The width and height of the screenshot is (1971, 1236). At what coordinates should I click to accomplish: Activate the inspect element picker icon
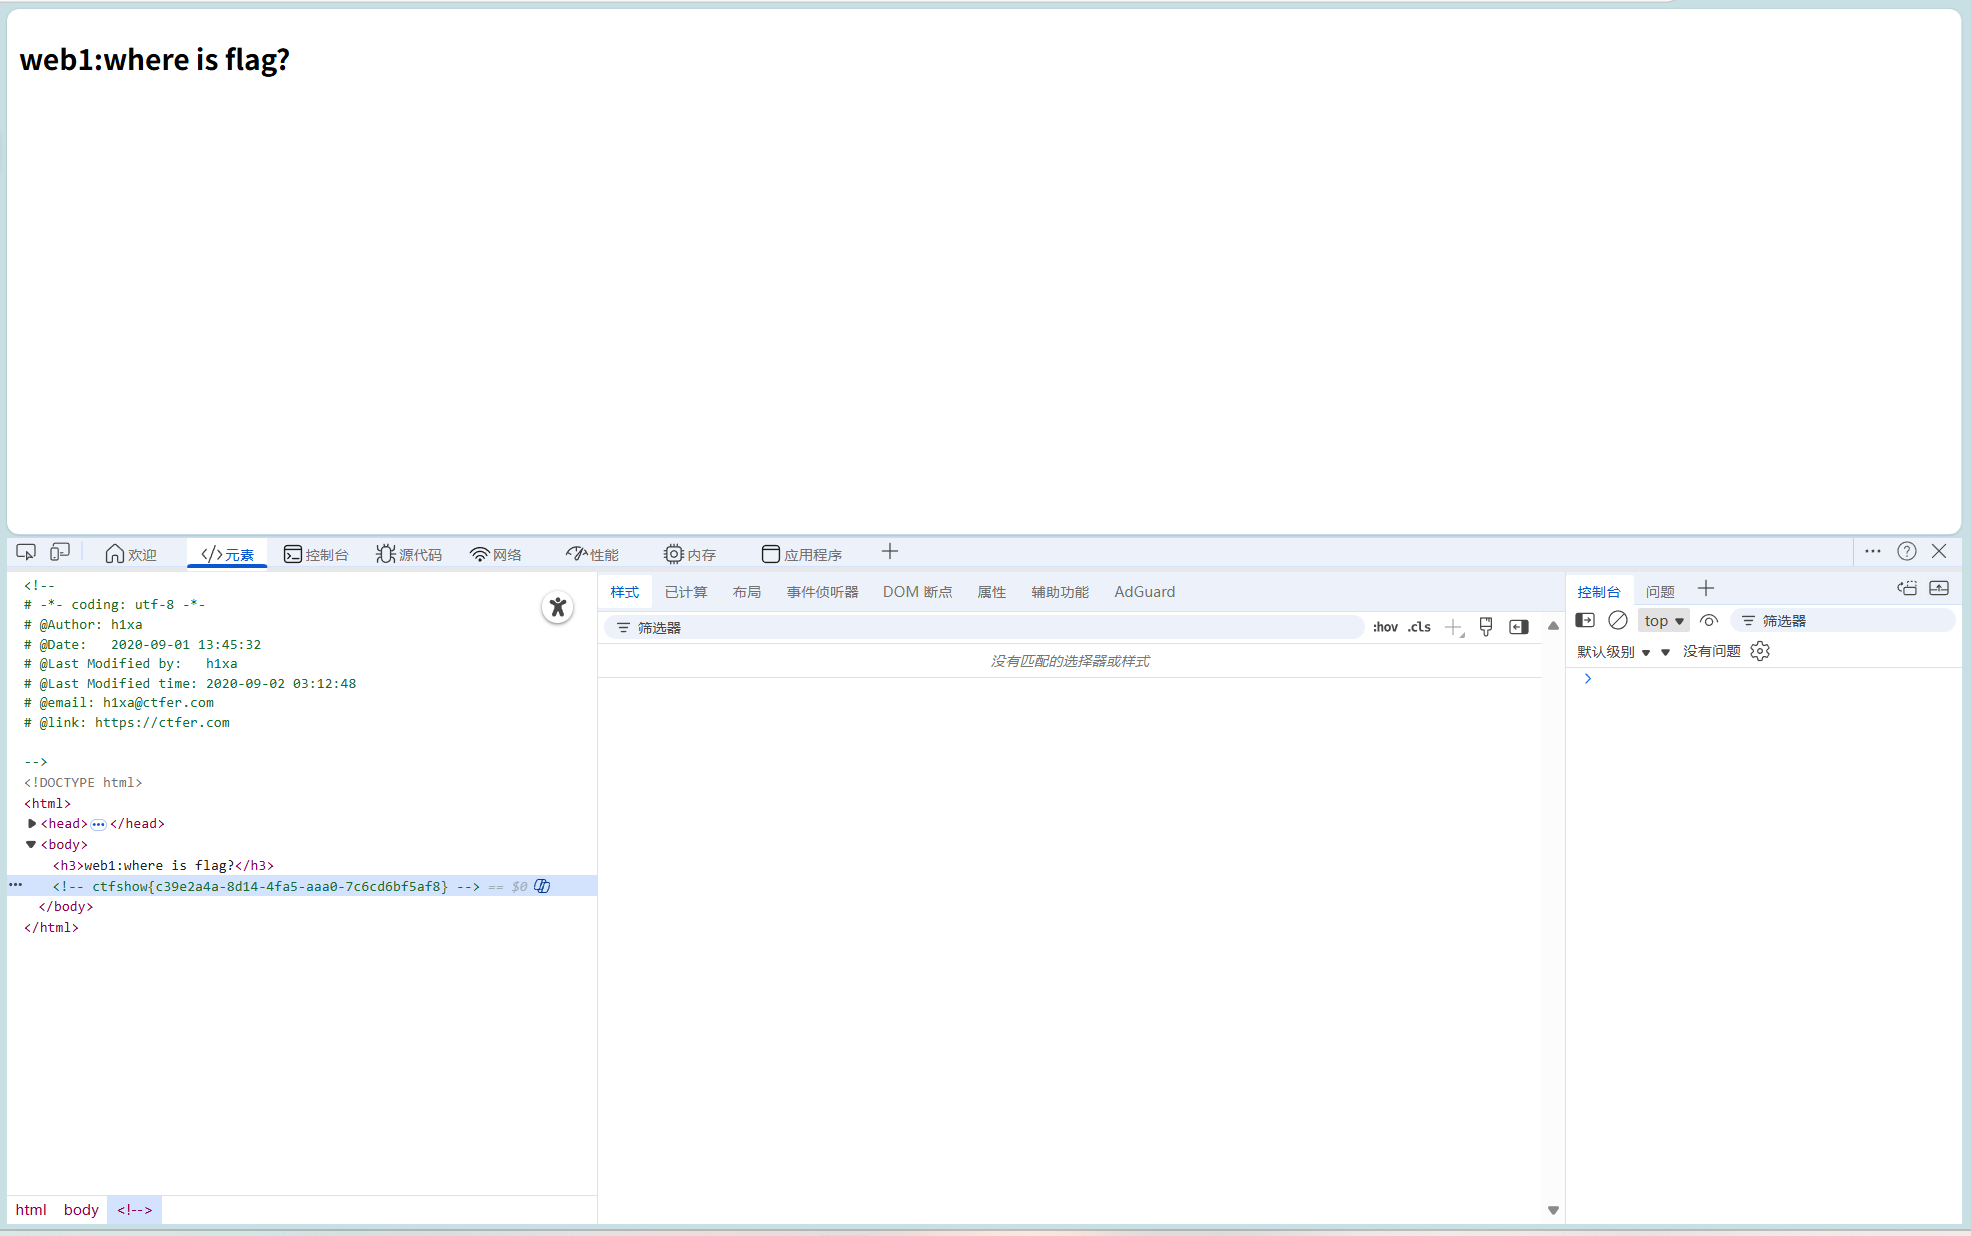click(x=26, y=552)
